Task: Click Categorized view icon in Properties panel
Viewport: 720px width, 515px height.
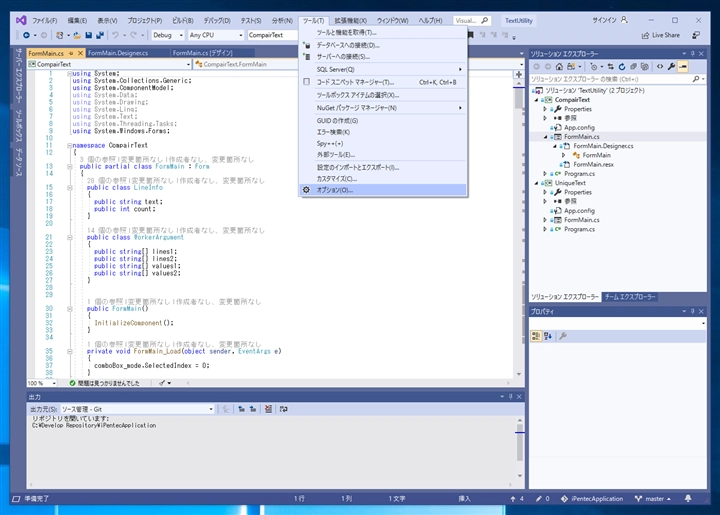Action: coord(536,336)
